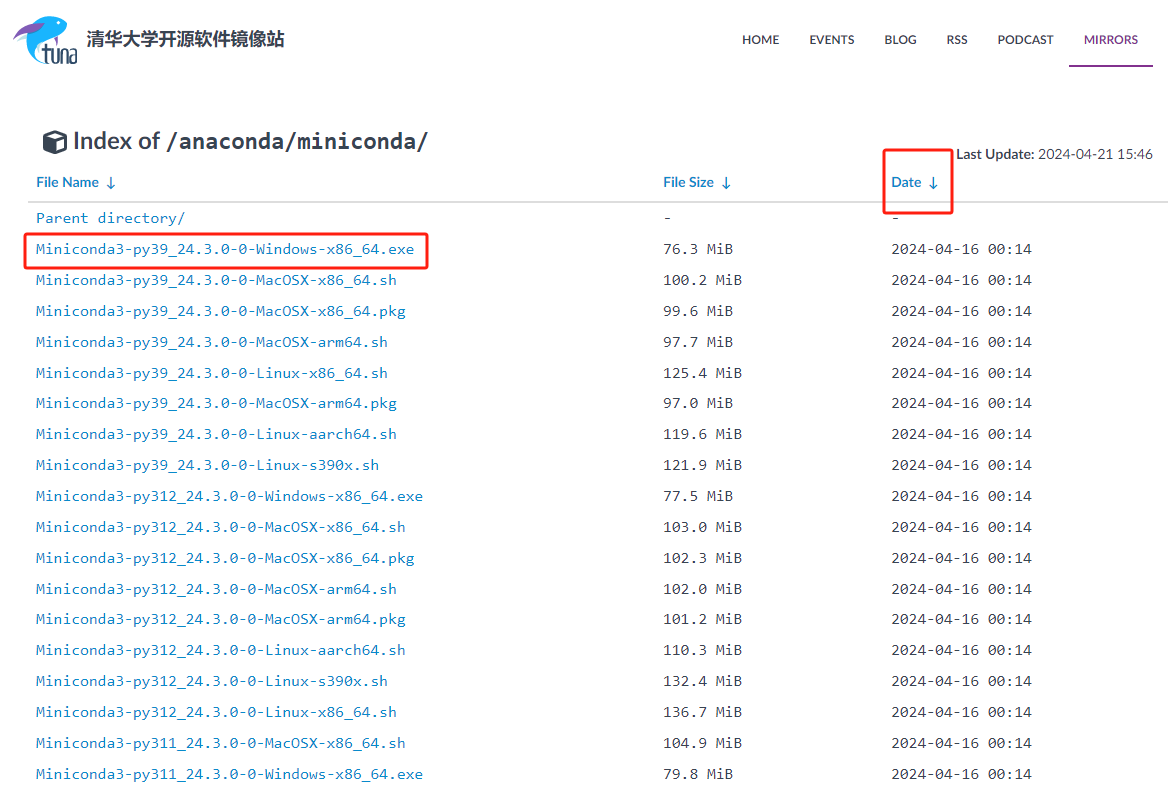Click the 99.6 MiB file size
The width and height of the screenshot is (1175, 794).
[x=698, y=311]
